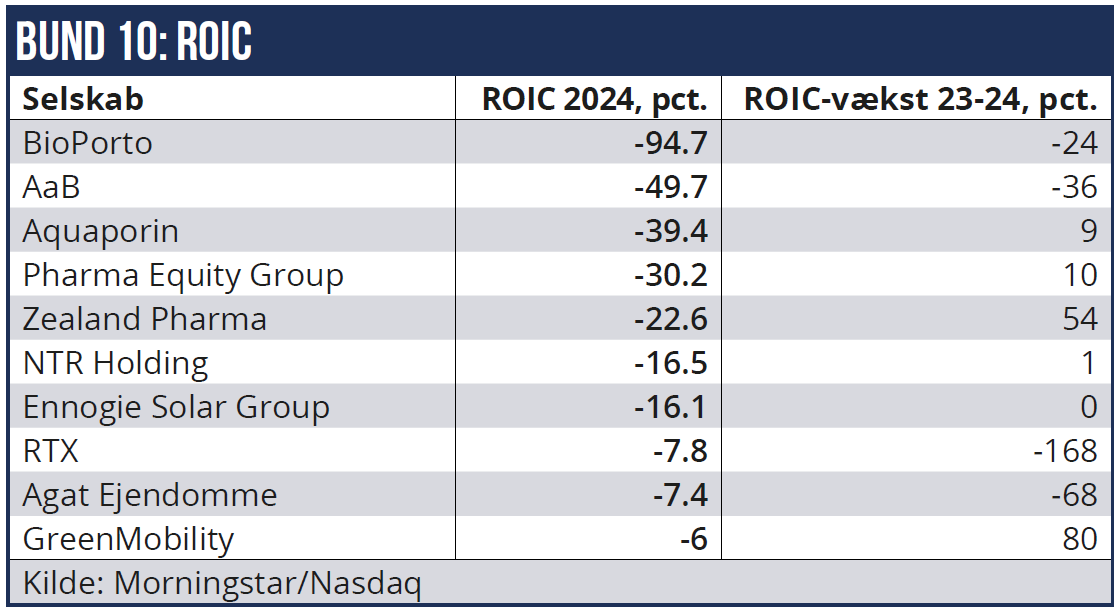This screenshot has height=612, width=1117.
Task: Select the AaB row label
Action: (x=51, y=187)
